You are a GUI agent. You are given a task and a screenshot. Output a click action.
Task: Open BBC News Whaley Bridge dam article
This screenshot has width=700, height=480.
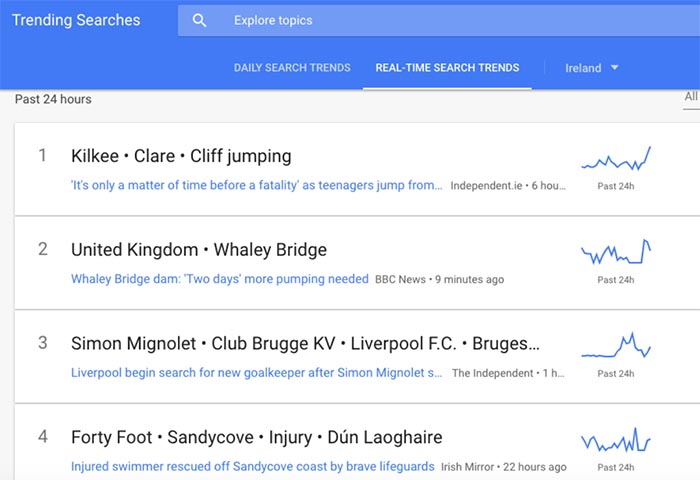[x=220, y=279]
